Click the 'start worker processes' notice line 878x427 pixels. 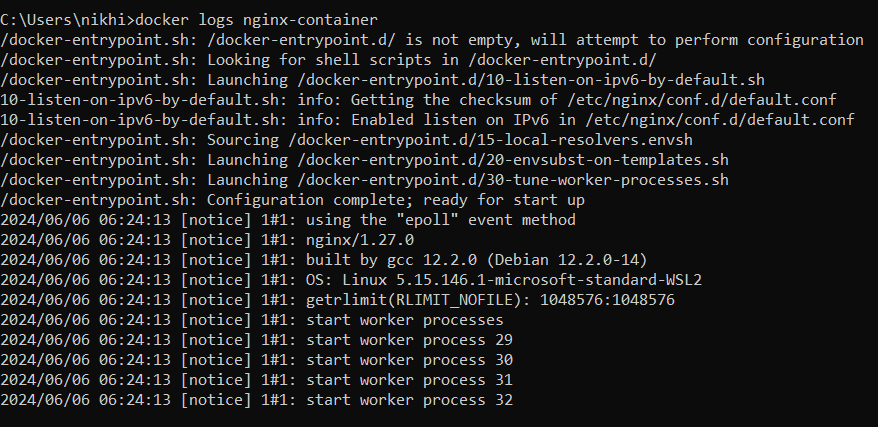(252, 320)
